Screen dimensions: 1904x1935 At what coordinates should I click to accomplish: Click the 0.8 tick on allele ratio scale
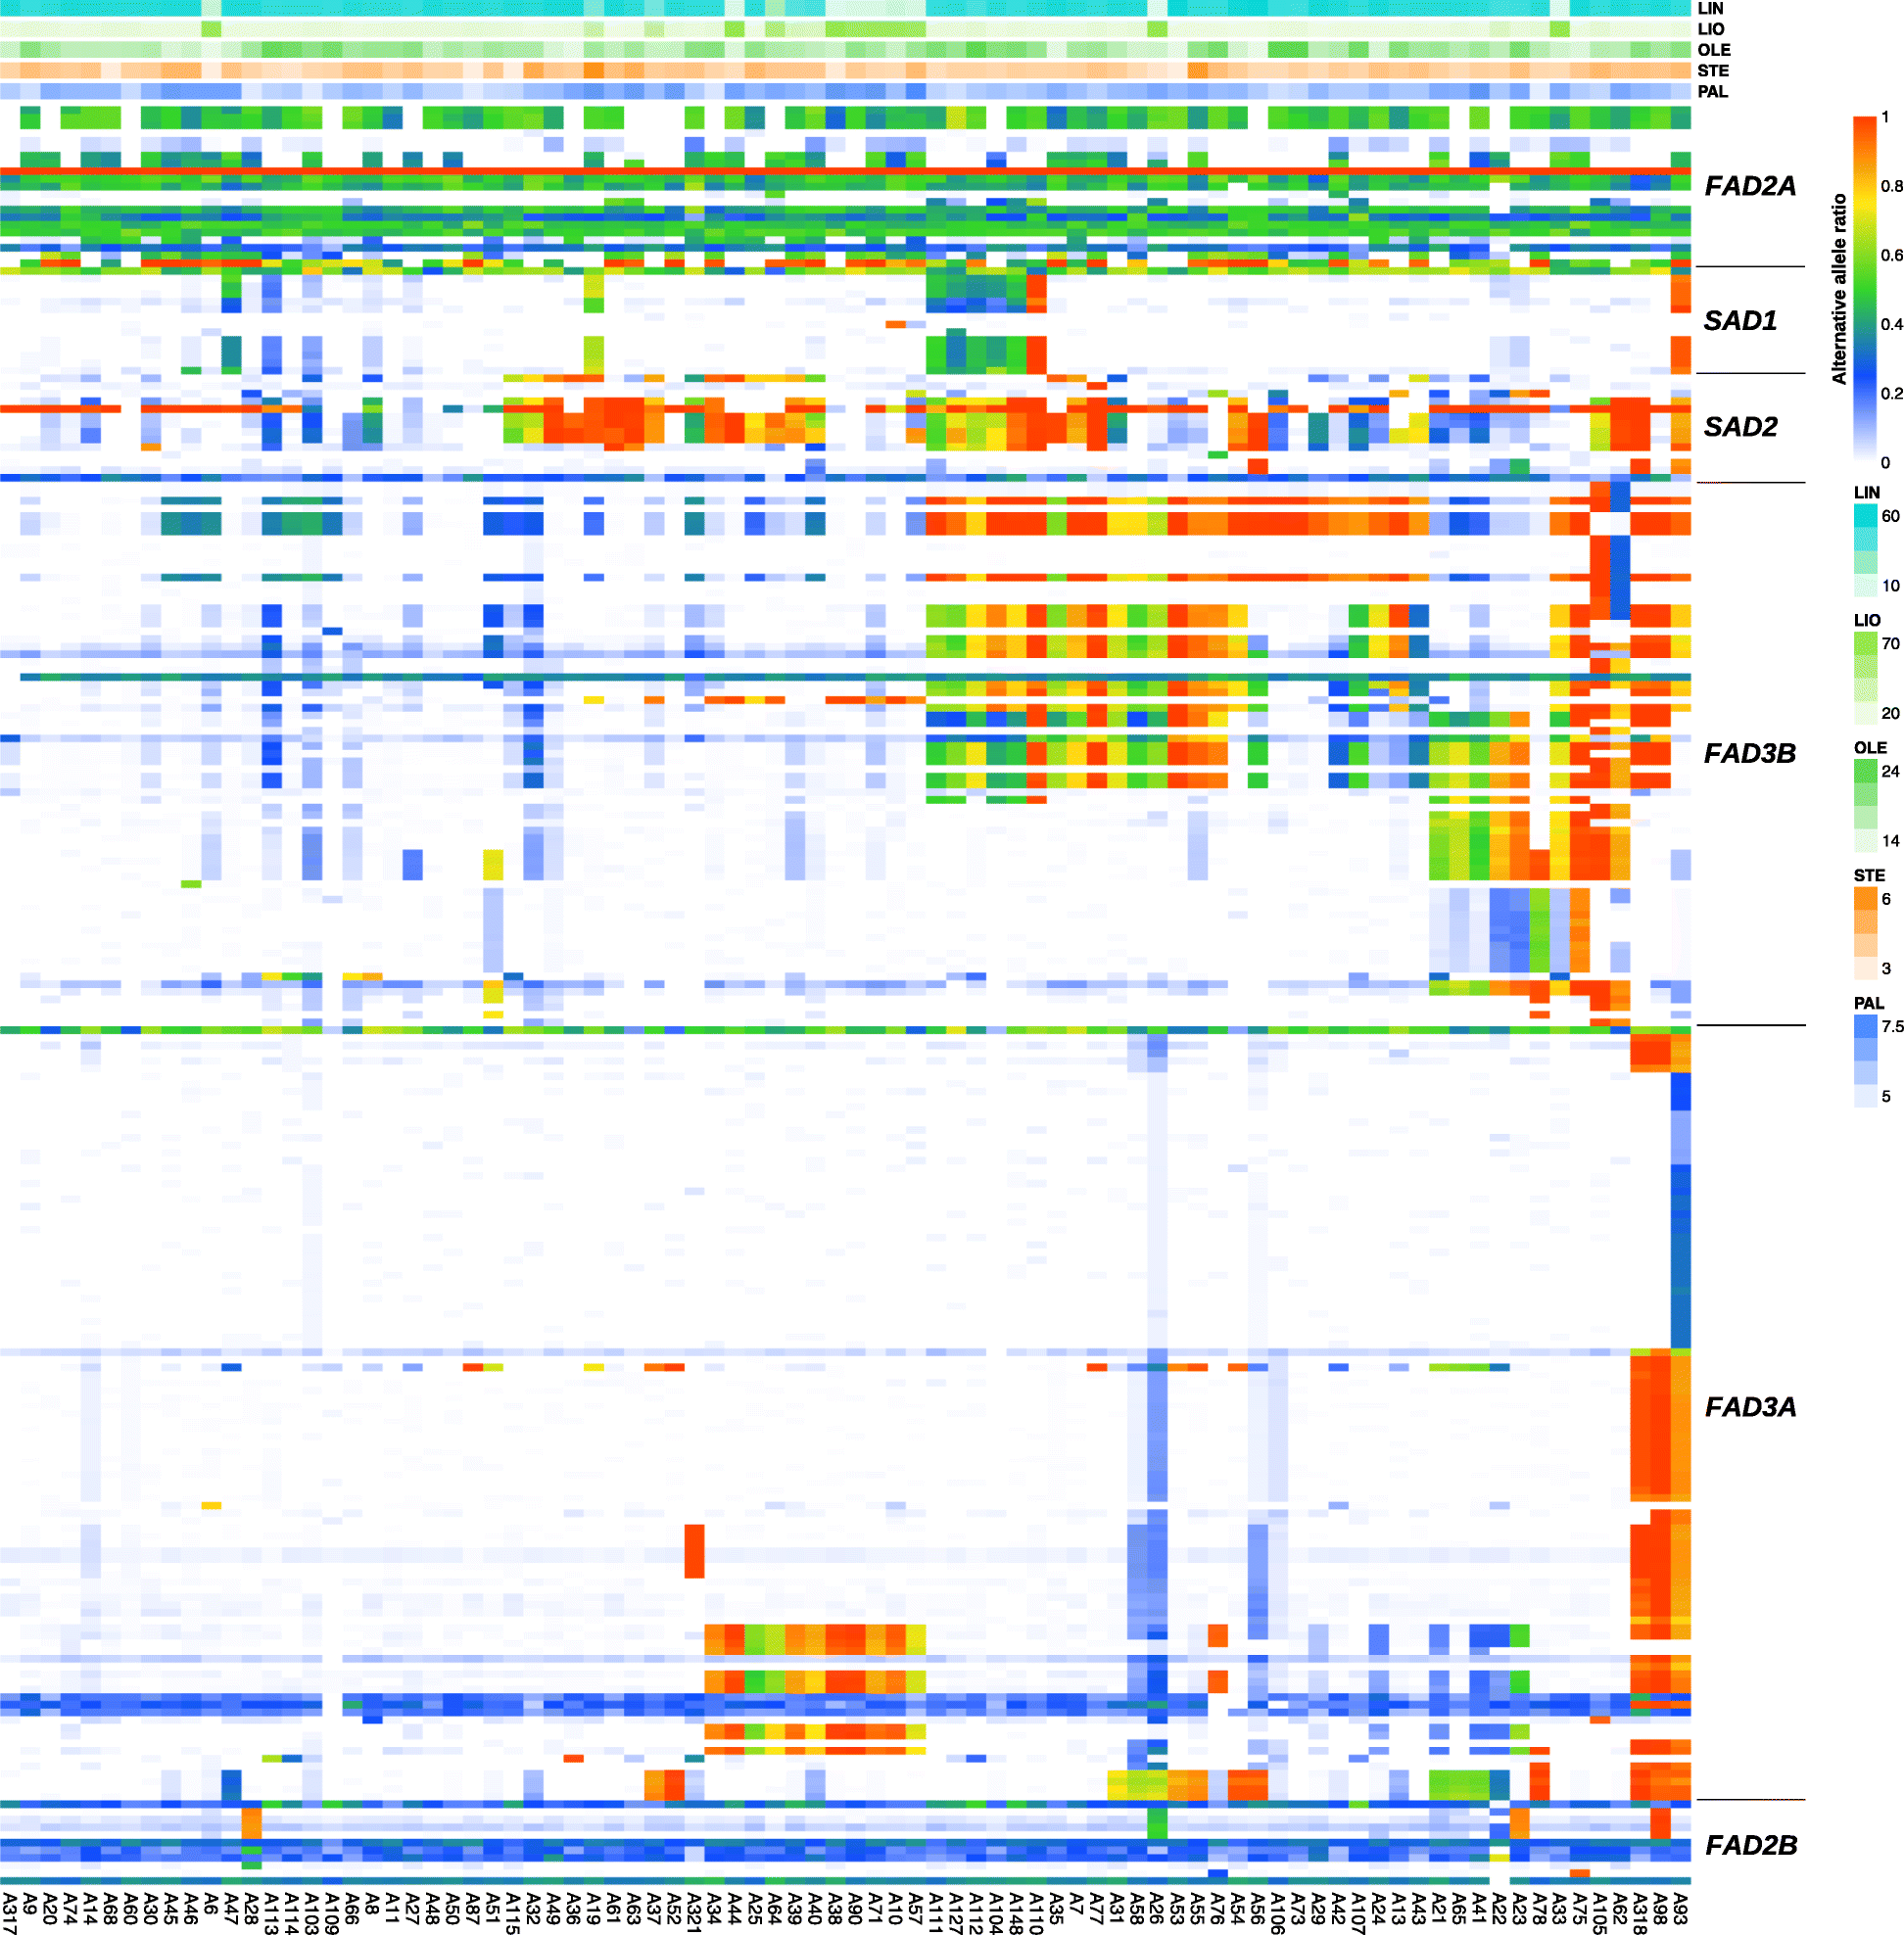[1891, 186]
